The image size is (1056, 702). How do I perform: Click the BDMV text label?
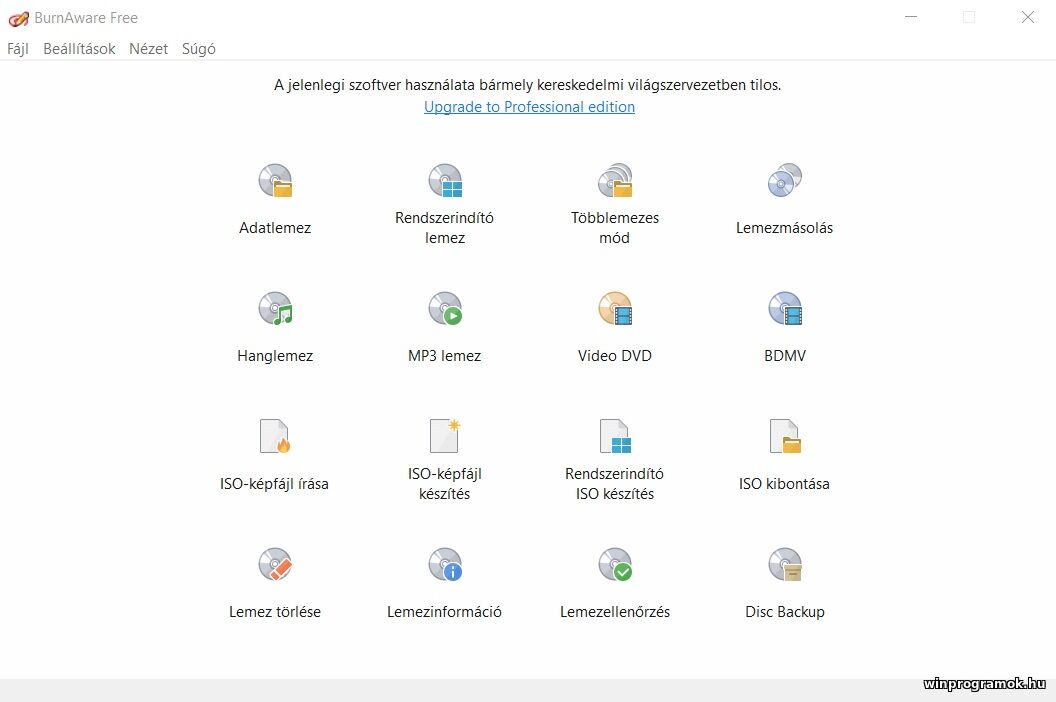[x=785, y=356]
